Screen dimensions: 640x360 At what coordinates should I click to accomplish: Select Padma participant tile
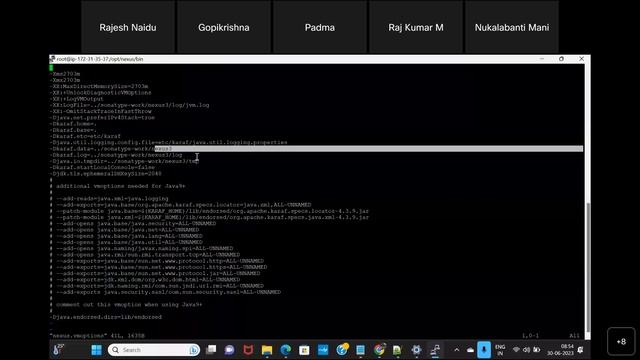pyautogui.click(x=320, y=27)
